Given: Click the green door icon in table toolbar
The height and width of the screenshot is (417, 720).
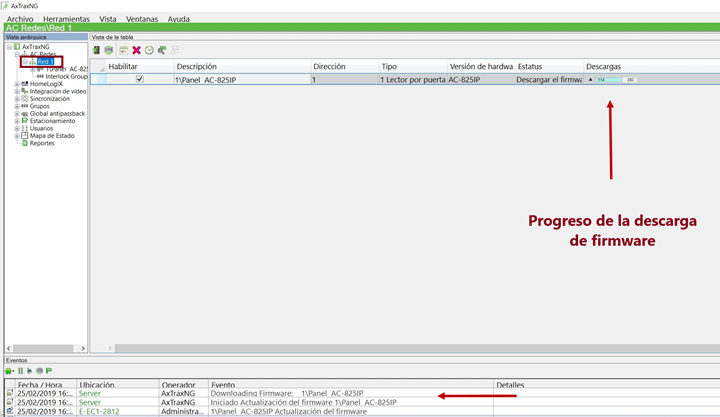Looking at the screenshot, I should (96, 50).
